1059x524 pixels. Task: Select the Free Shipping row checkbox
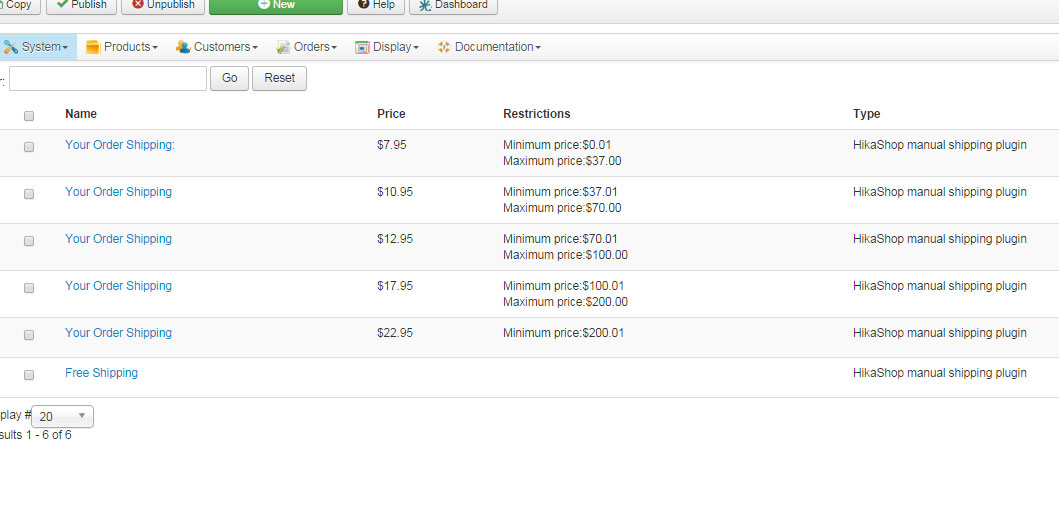[x=29, y=374]
